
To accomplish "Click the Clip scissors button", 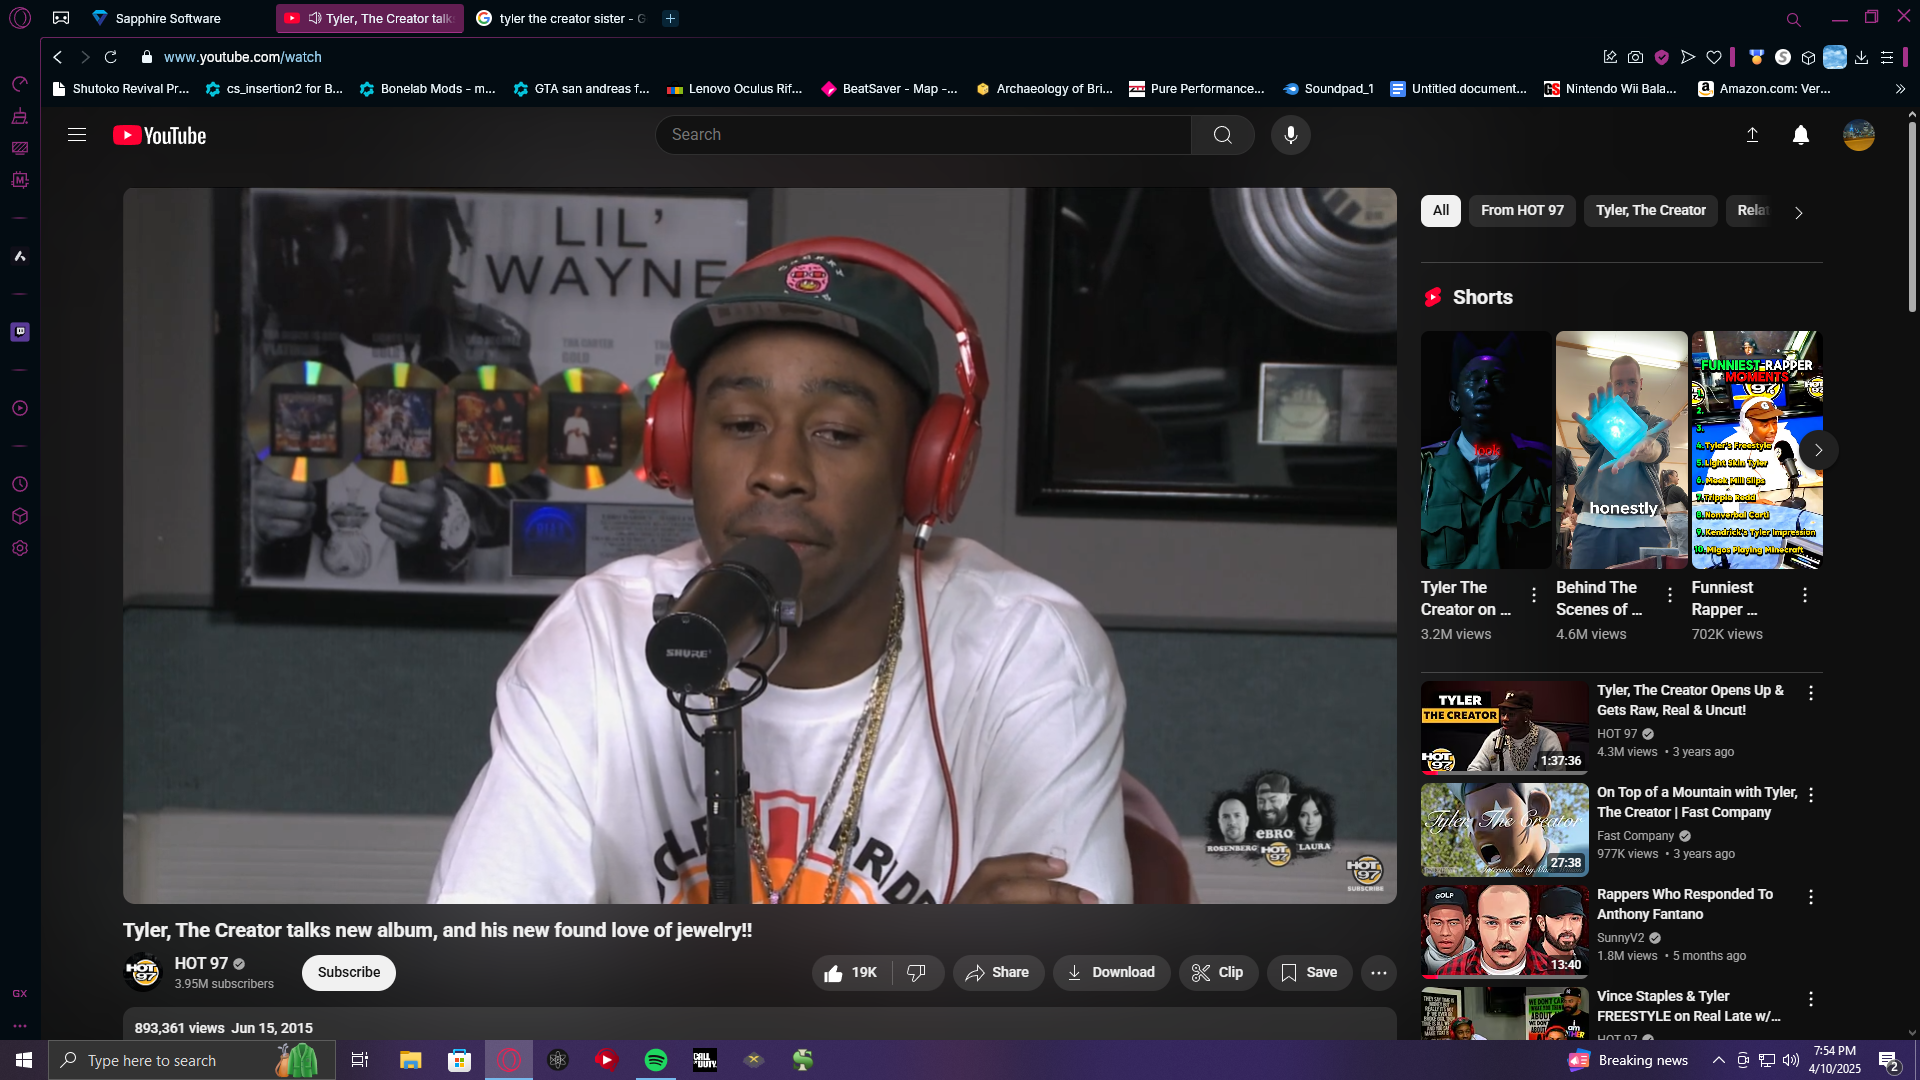I will pyautogui.click(x=1217, y=972).
